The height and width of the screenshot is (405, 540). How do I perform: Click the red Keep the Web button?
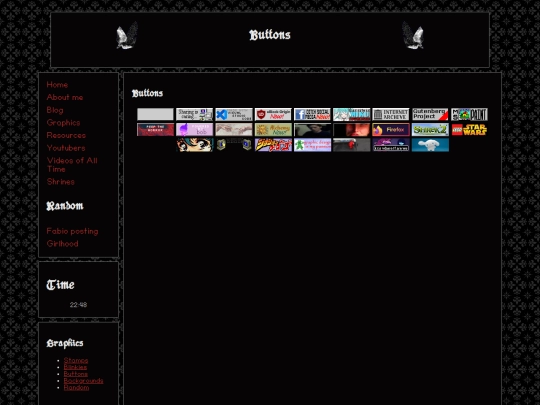[x=155, y=130]
